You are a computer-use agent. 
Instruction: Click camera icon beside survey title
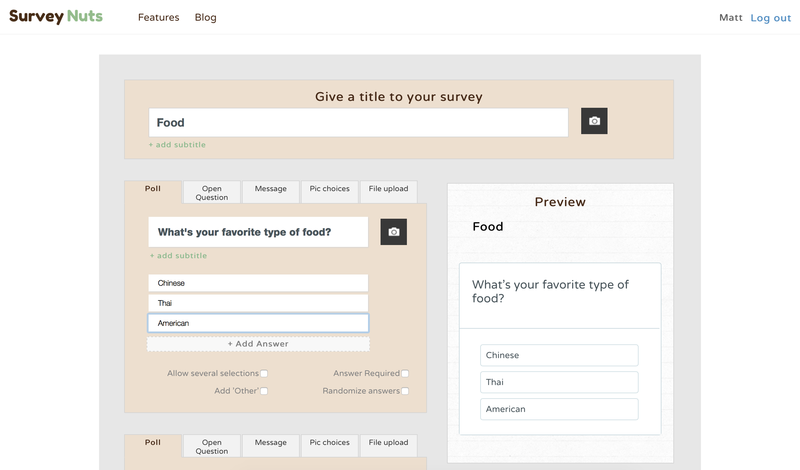594,122
